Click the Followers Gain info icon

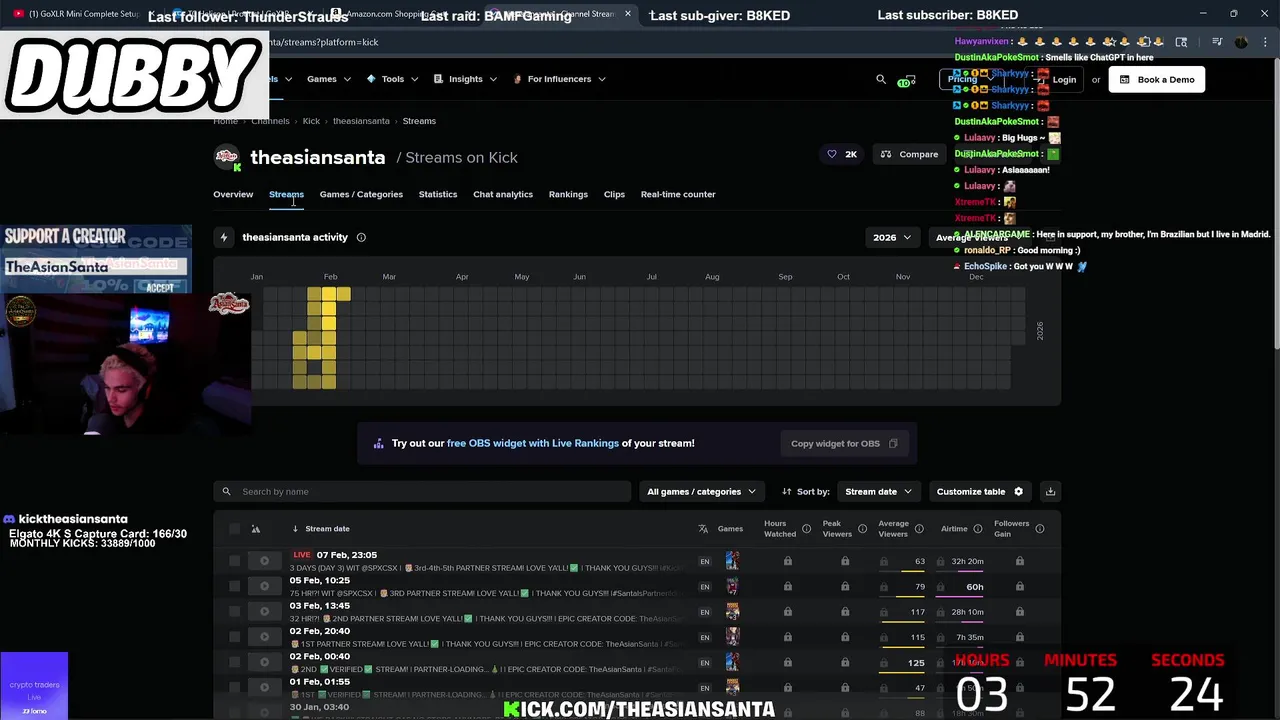[1040, 529]
